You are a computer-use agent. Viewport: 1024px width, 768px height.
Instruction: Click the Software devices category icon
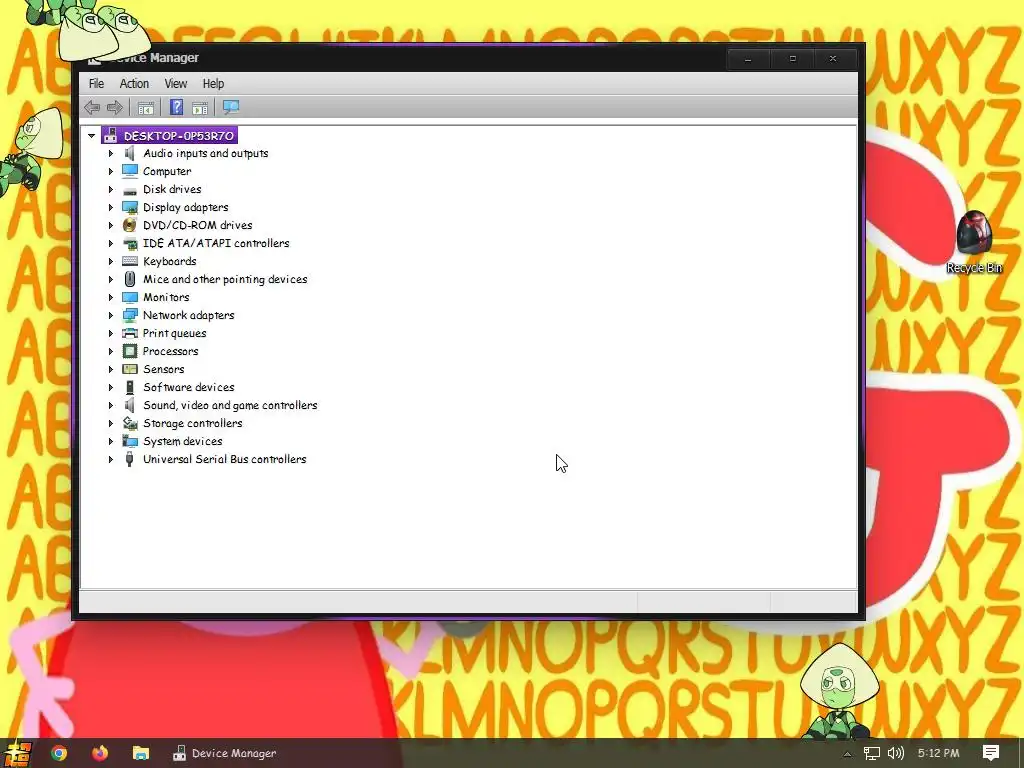coord(130,387)
